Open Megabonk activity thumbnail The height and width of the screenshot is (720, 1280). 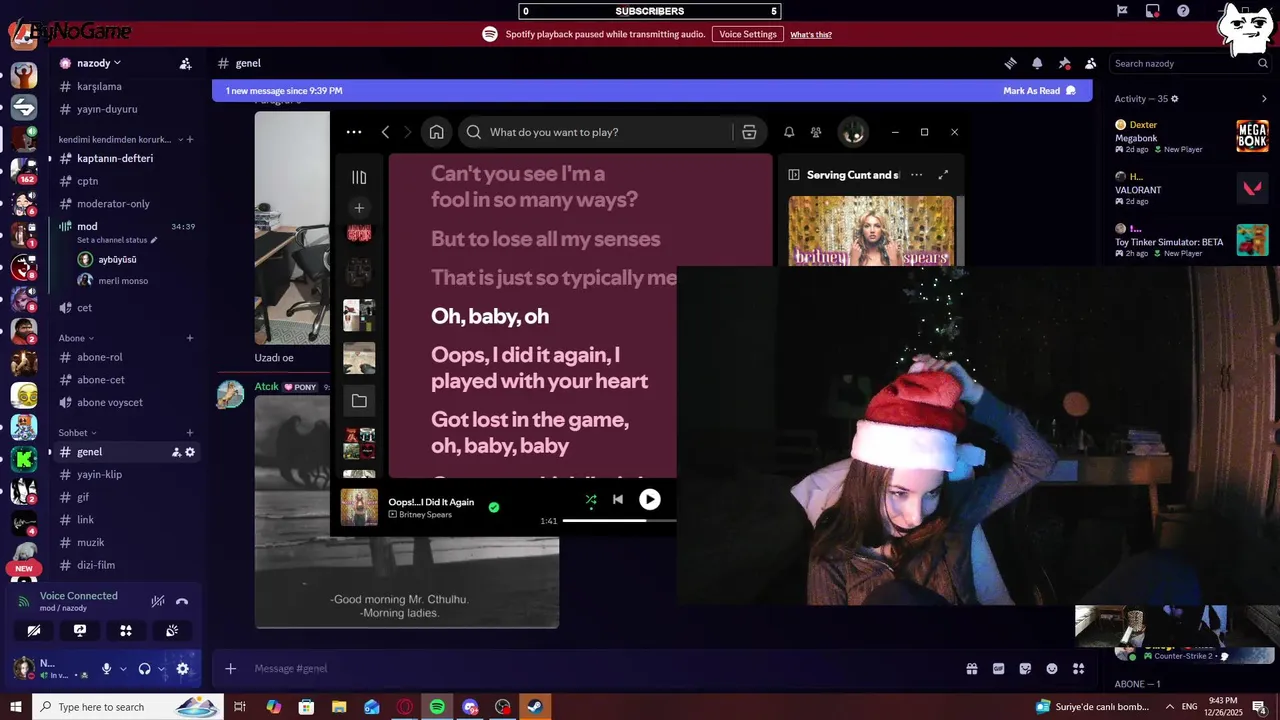point(1252,136)
